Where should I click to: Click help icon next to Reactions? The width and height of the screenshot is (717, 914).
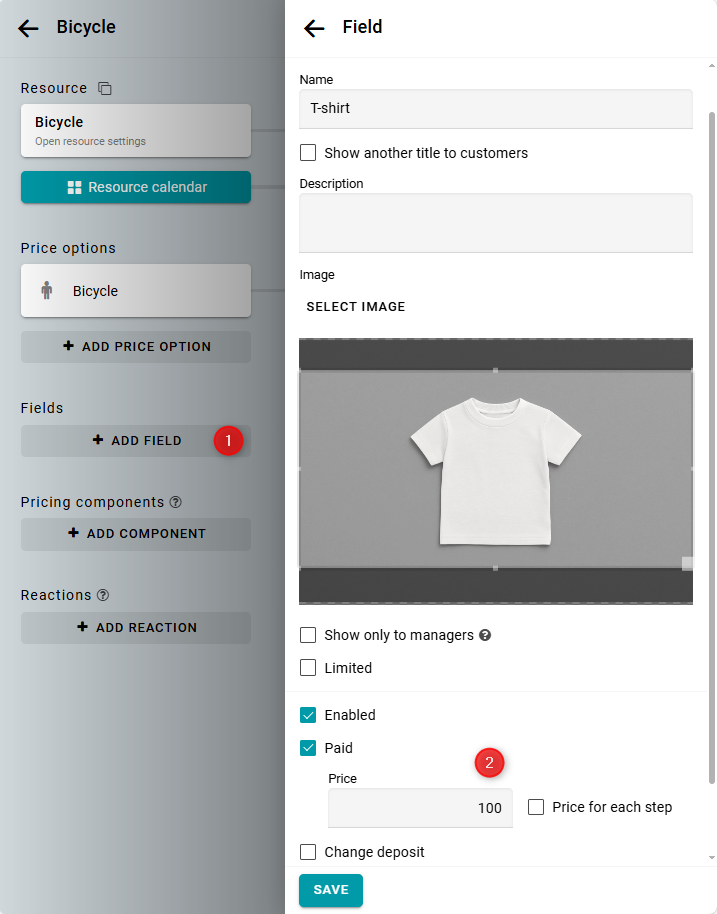tap(103, 595)
